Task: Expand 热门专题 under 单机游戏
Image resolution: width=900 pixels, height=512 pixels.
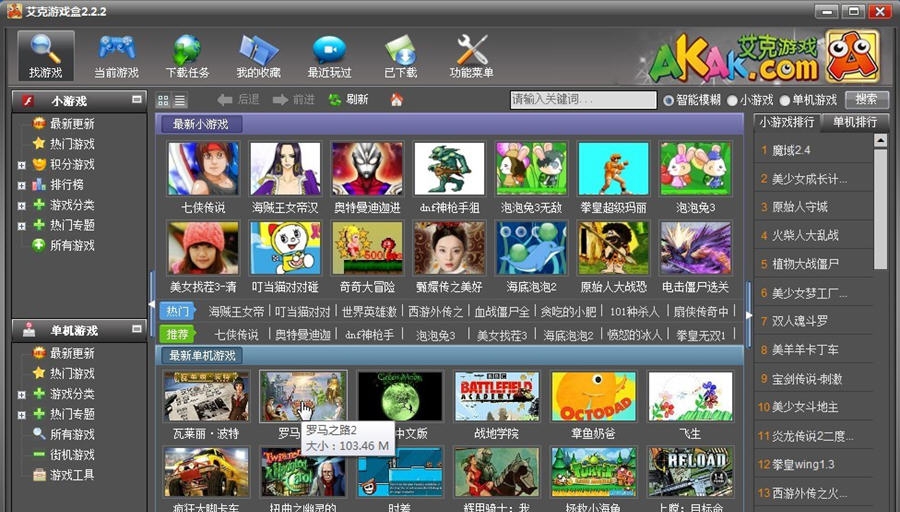Action: 22,415
